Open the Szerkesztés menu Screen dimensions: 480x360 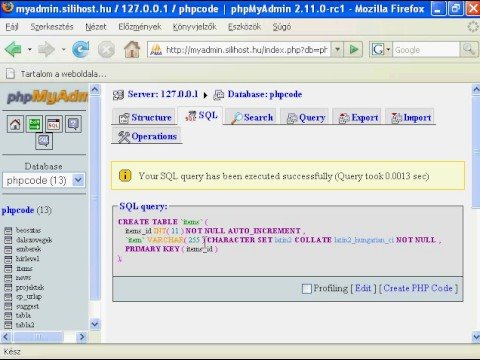pyautogui.click(x=52, y=27)
